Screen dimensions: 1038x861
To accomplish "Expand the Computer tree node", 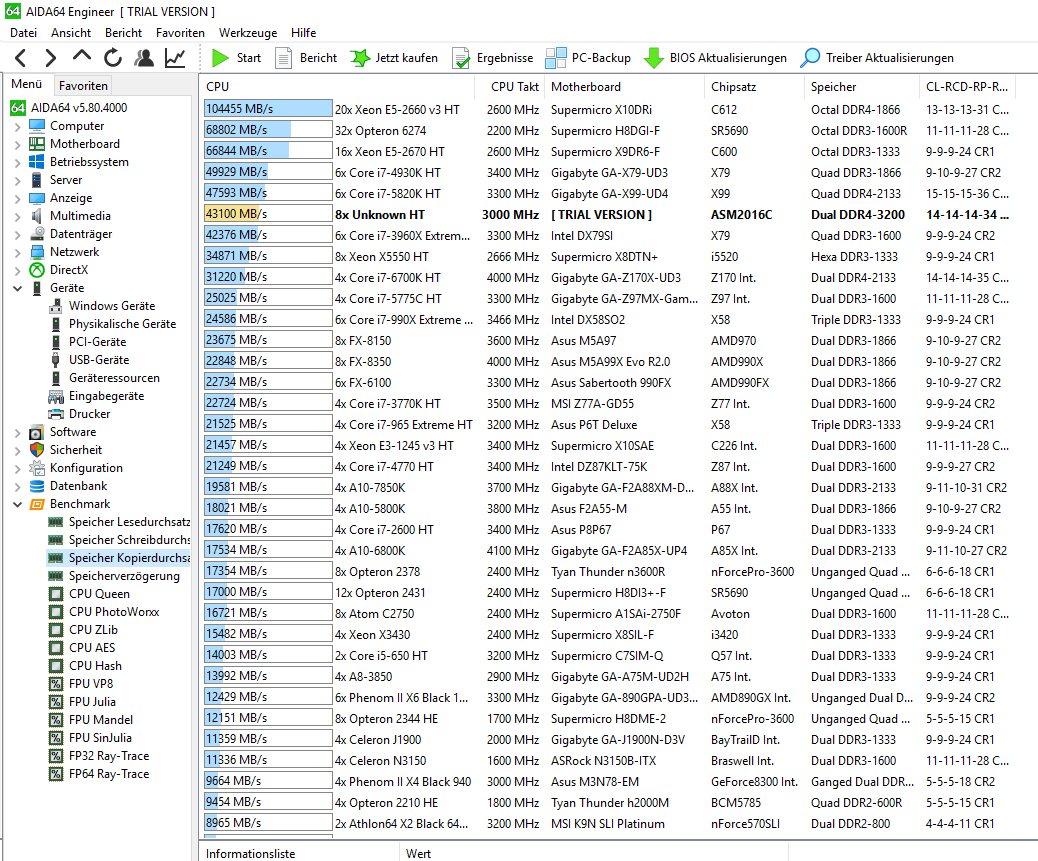I will pos(18,126).
